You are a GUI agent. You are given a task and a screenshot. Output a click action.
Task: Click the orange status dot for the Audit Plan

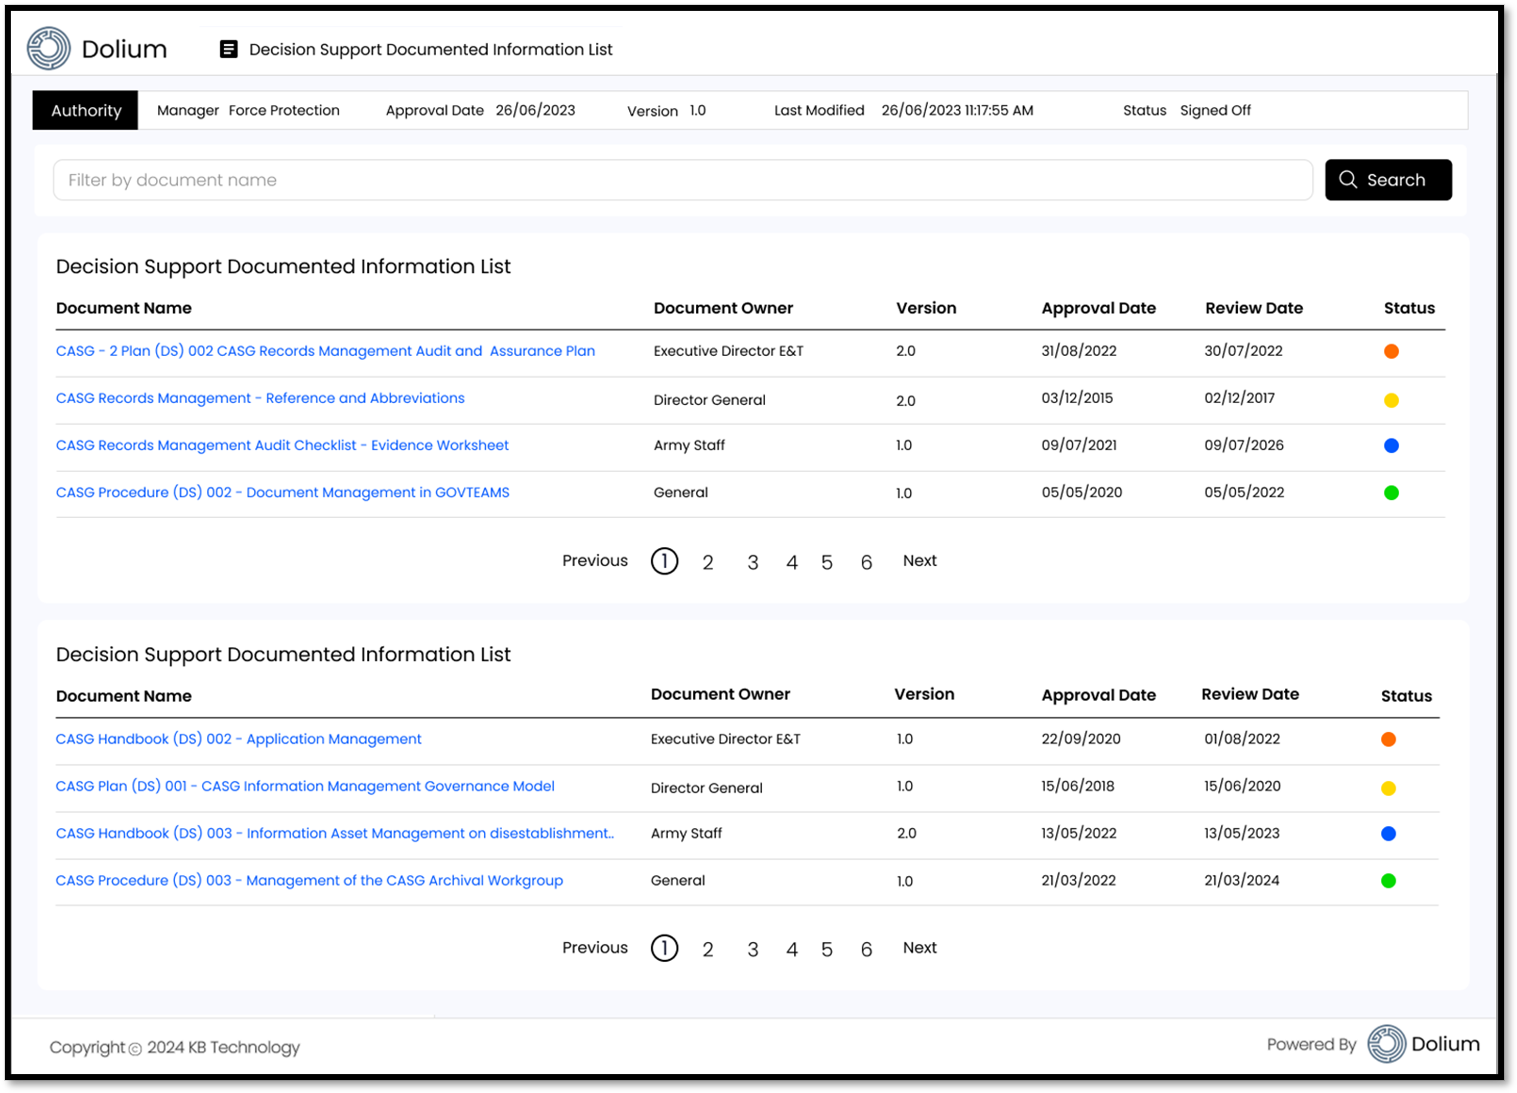(1390, 351)
